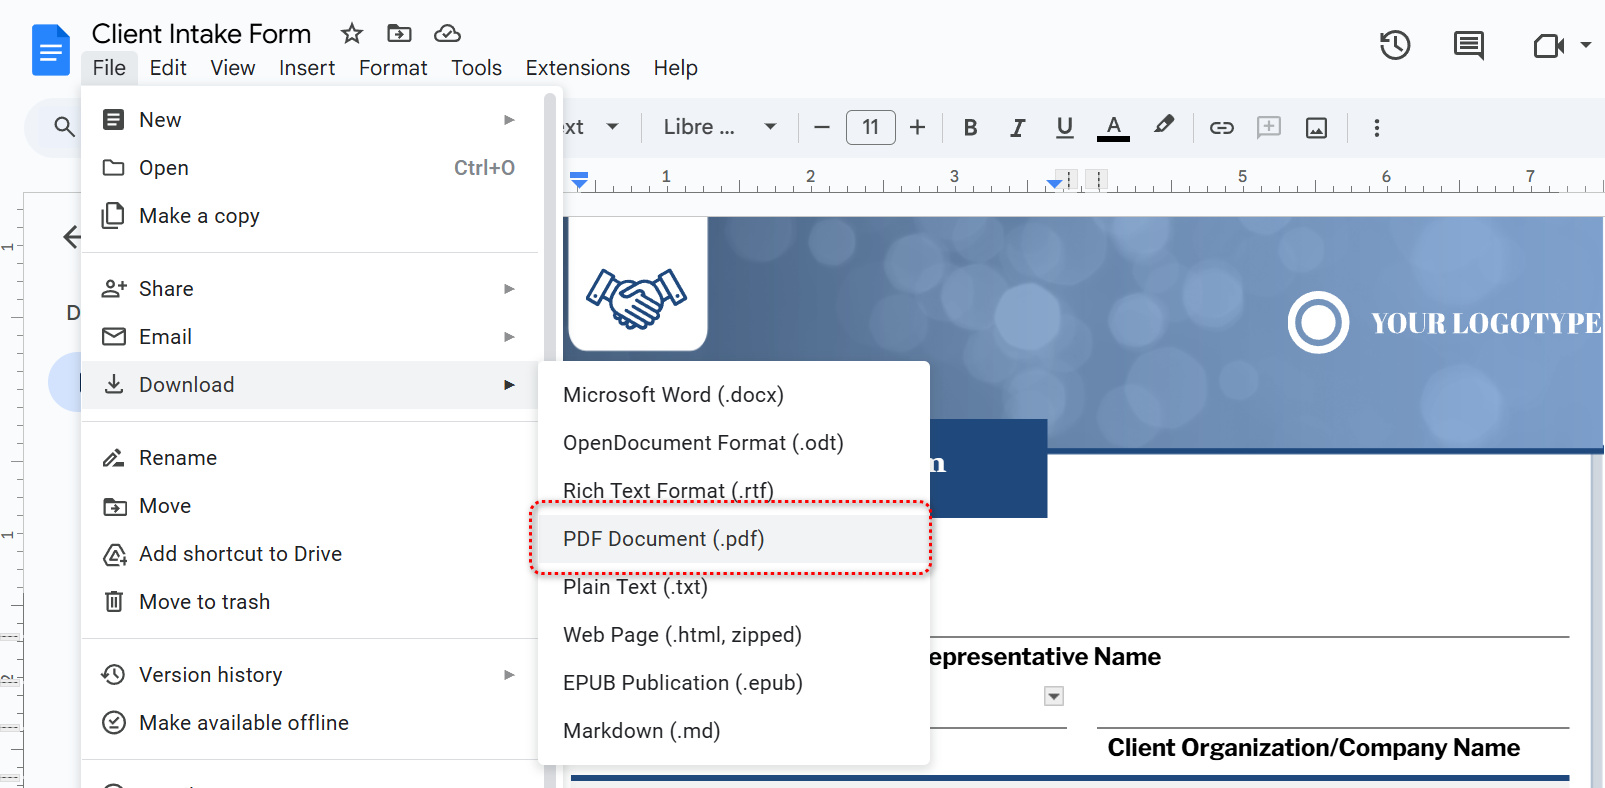The height and width of the screenshot is (788, 1605).
Task: Open version history clock icon at top right
Action: point(1394,45)
